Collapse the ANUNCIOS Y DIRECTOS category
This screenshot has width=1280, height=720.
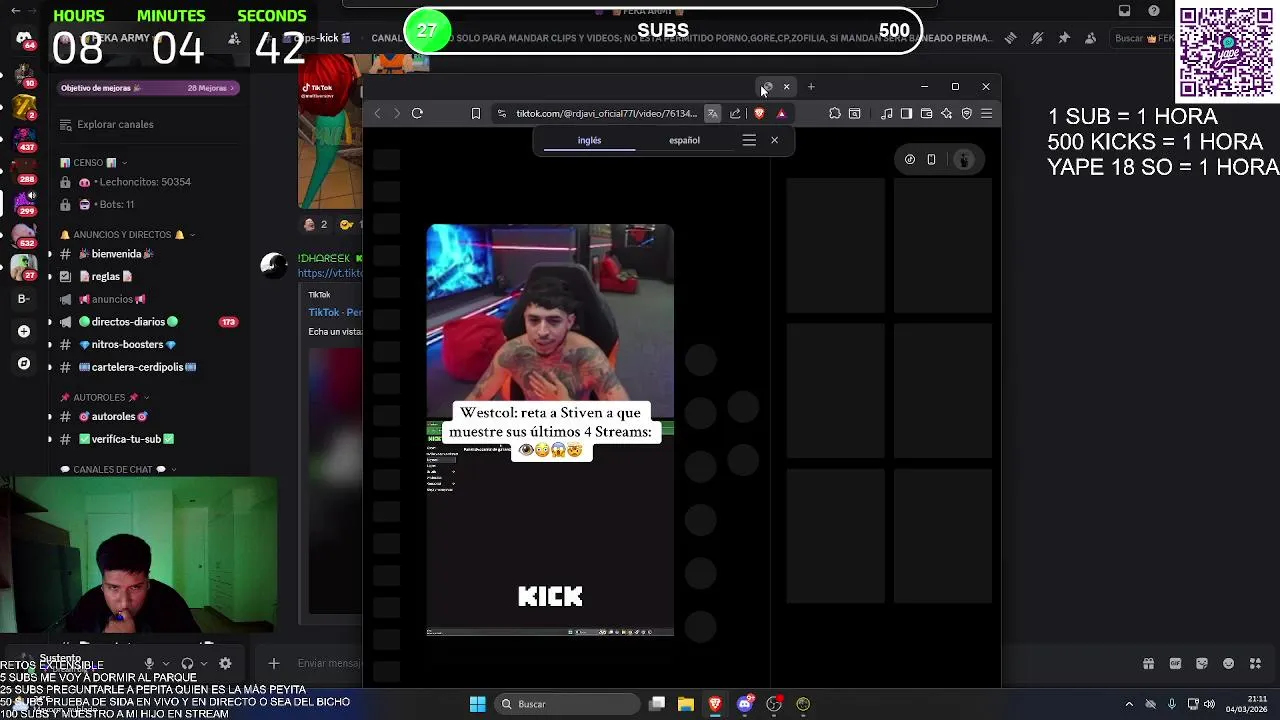(127, 235)
